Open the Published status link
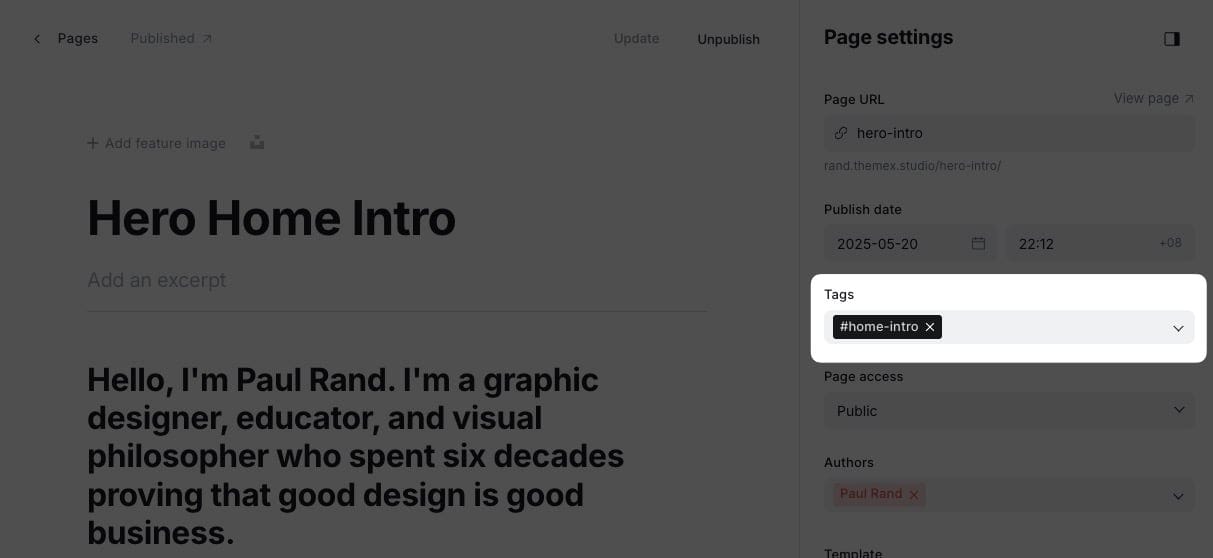This screenshot has width=1213, height=558. [x=171, y=39]
